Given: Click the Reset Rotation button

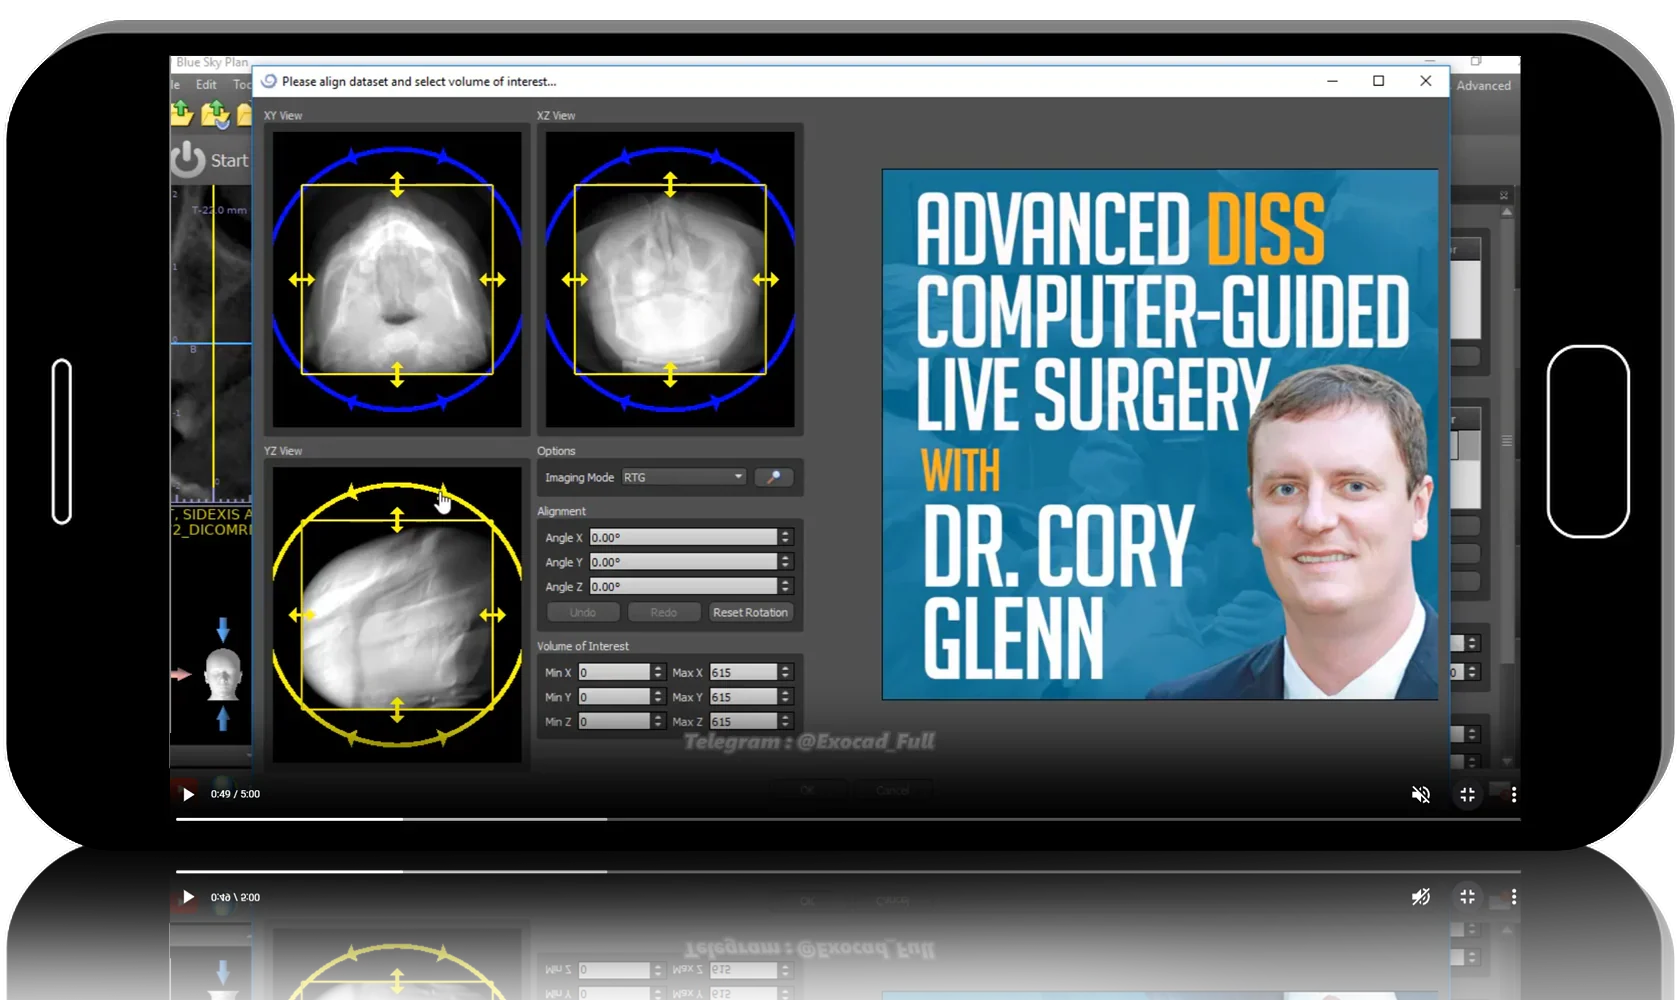Looking at the screenshot, I should [750, 612].
